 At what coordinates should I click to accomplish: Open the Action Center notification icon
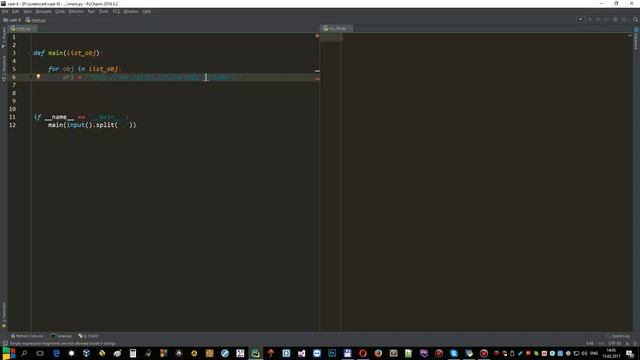[631, 353]
